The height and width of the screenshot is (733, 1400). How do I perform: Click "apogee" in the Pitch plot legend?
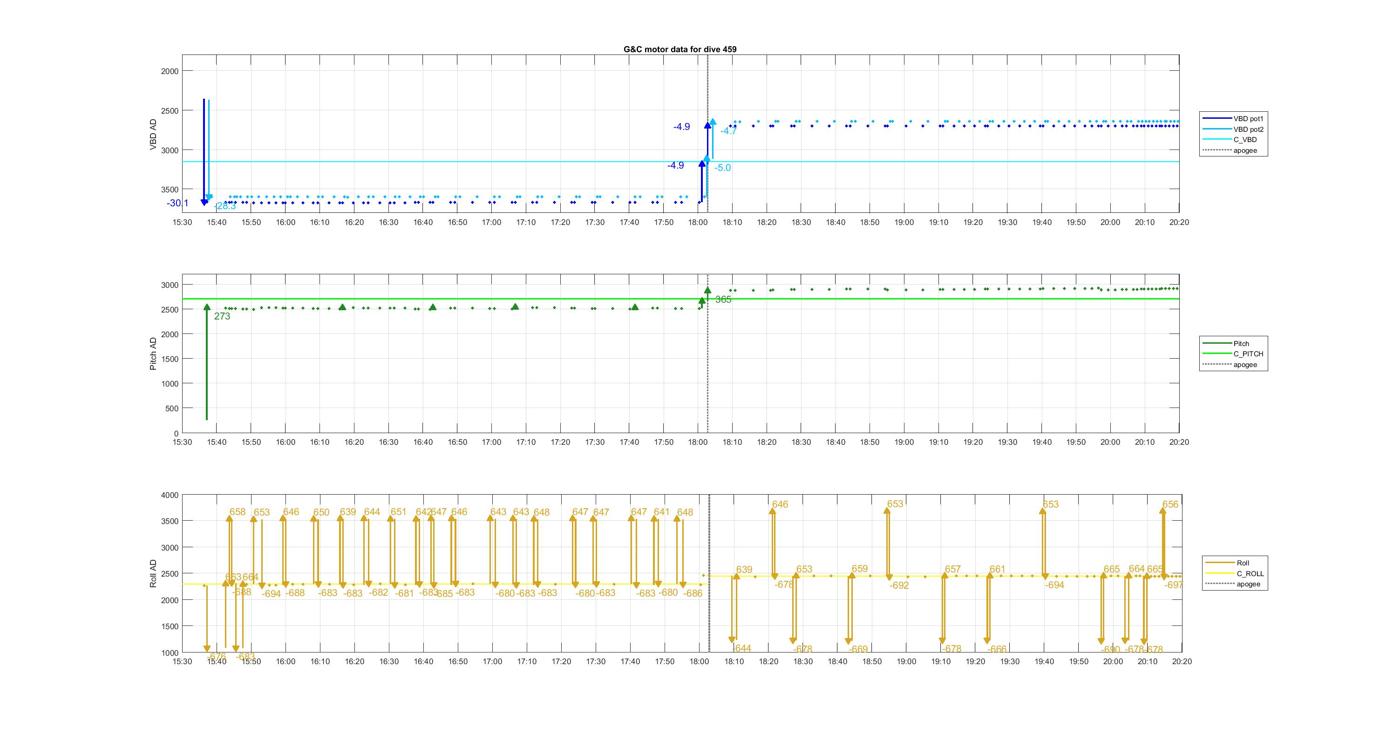click(1232, 365)
